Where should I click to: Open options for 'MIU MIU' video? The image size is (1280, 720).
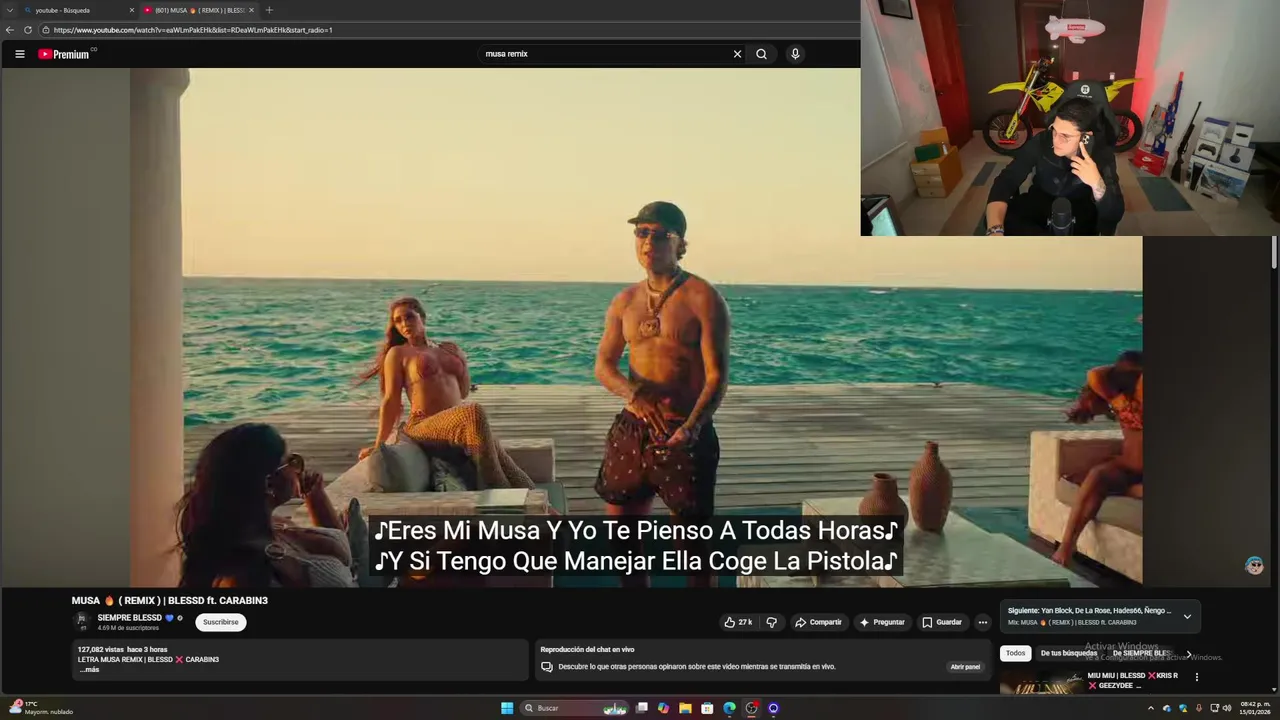click(x=1196, y=677)
